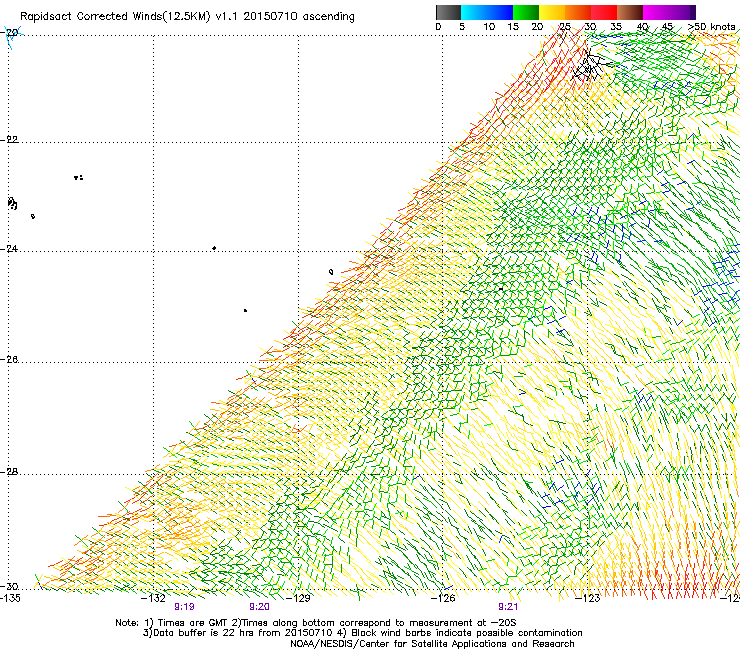Image resolution: width=740 pixels, height=650 pixels.
Task: Select the purple time stamp '9:19'
Action: pos(185,607)
